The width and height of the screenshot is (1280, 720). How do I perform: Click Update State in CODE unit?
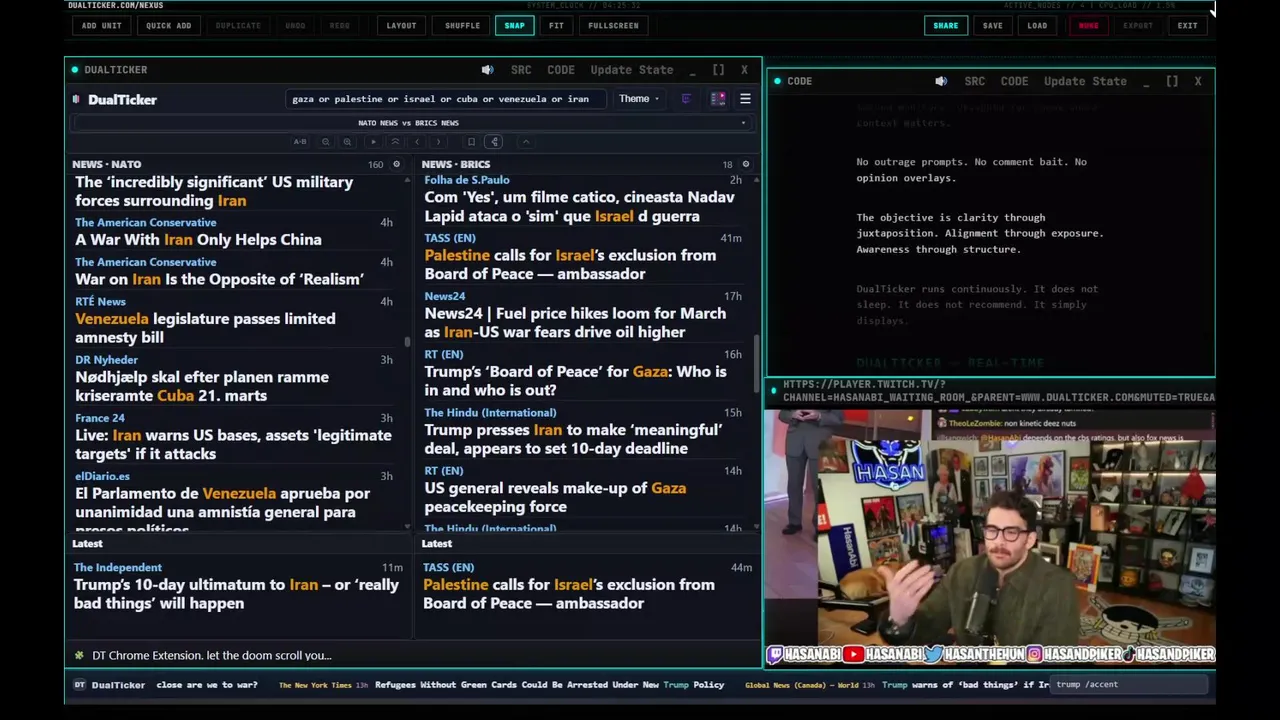[x=1085, y=81]
